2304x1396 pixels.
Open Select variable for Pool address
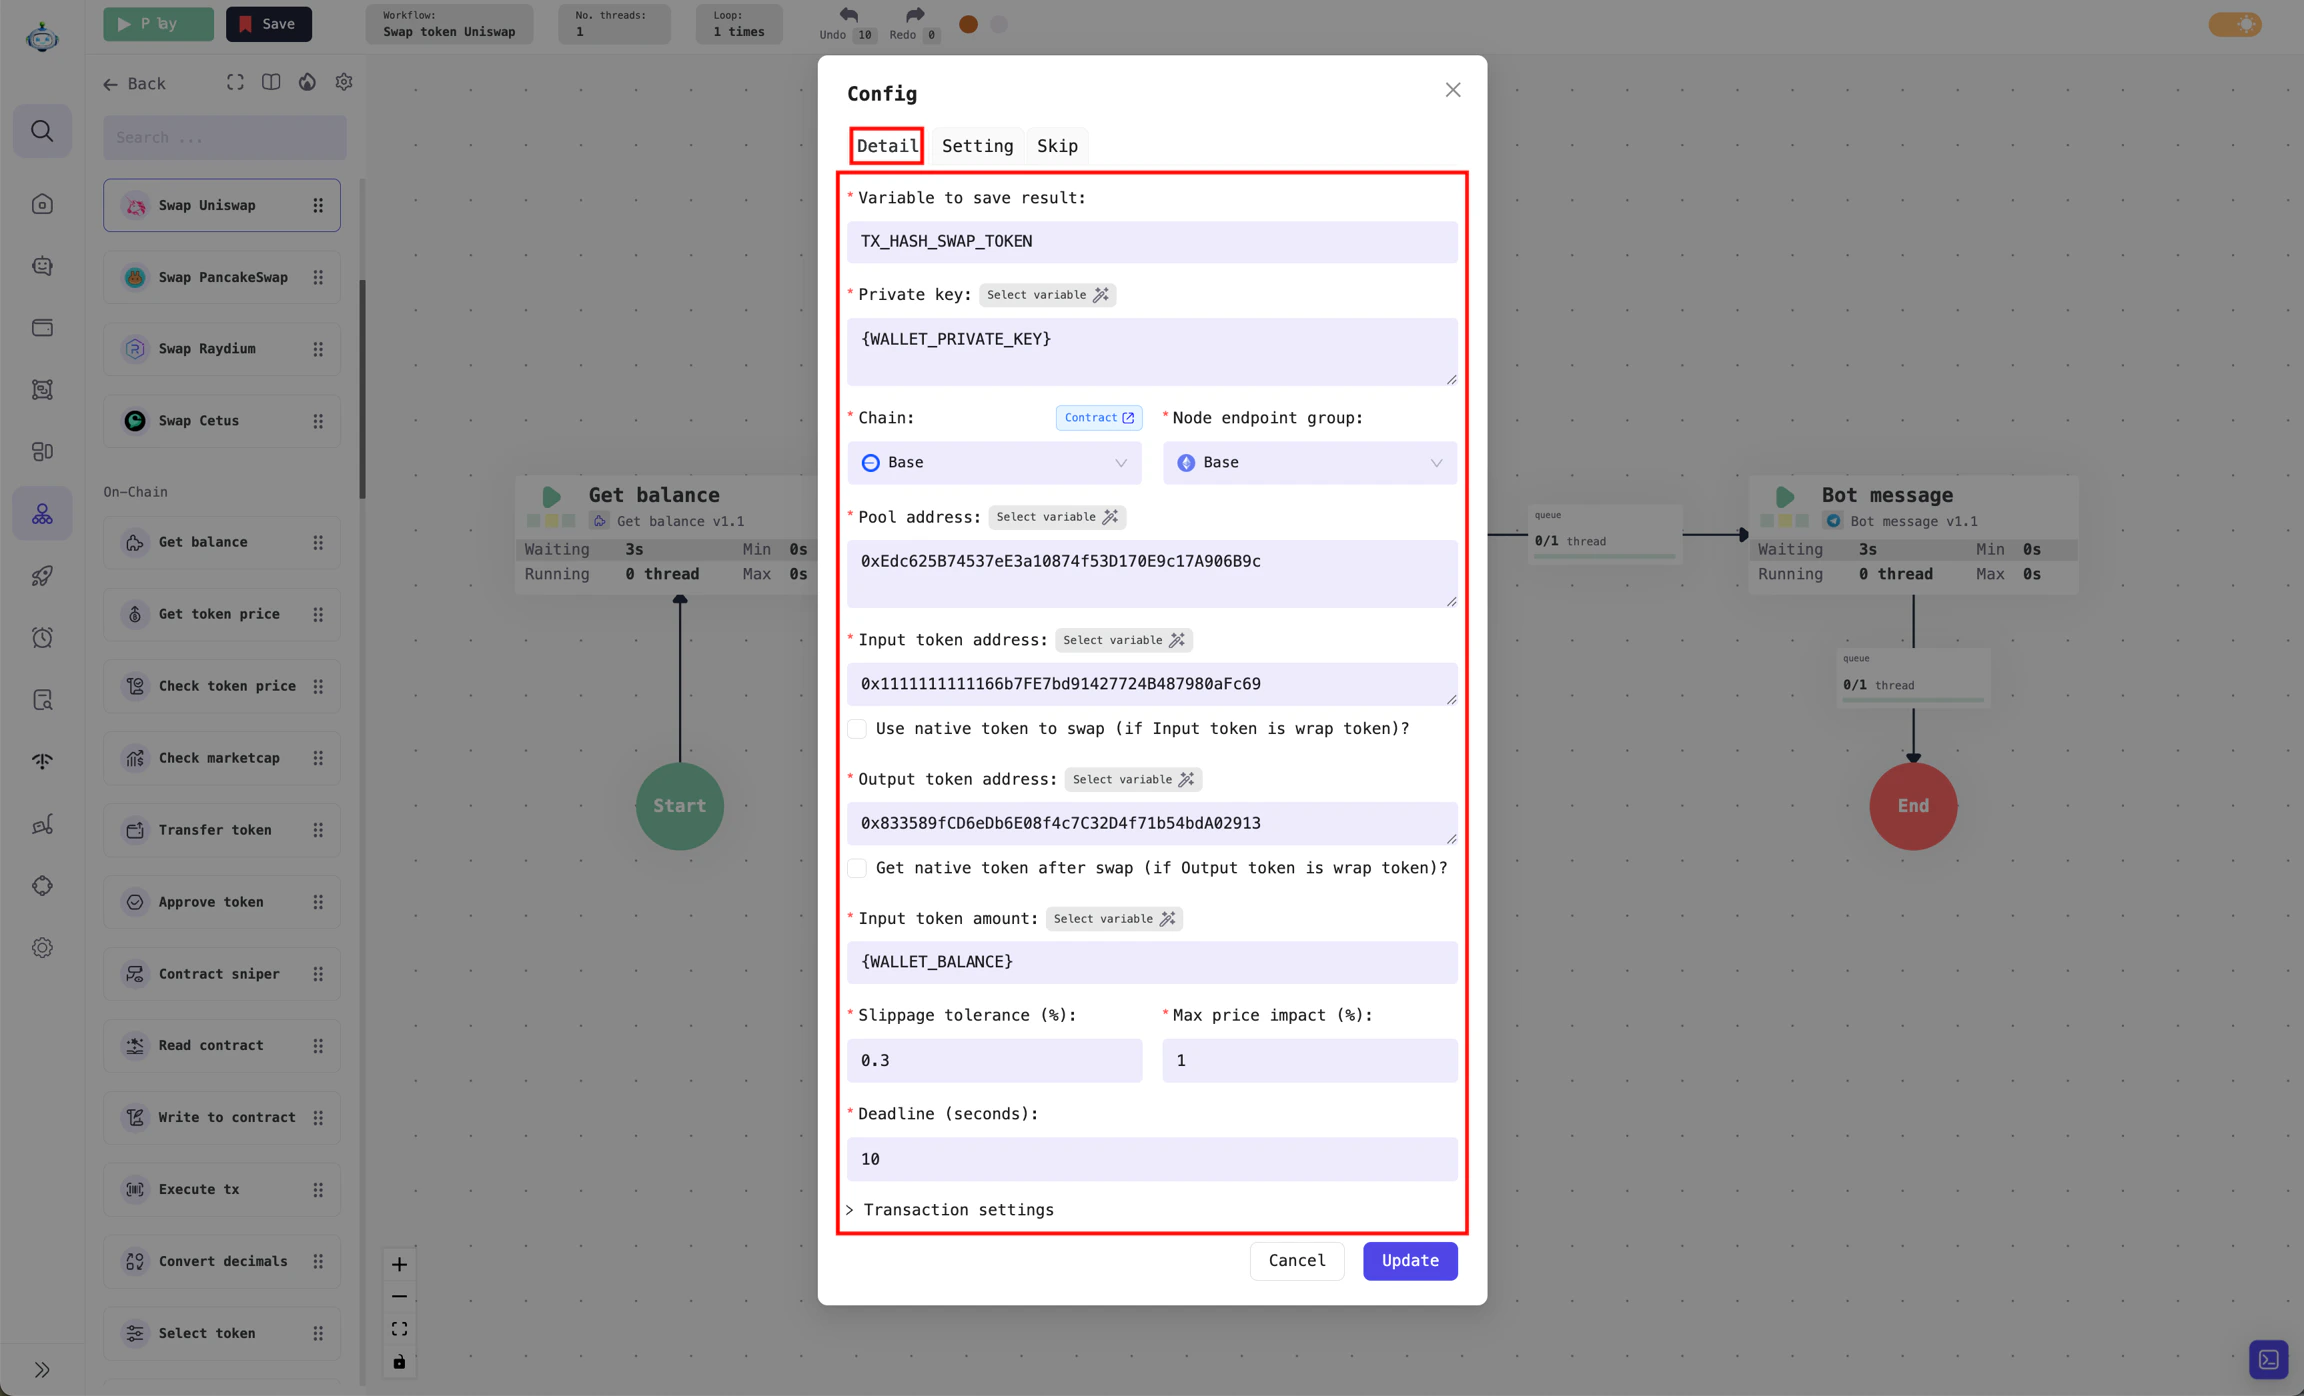(1057, 517)
